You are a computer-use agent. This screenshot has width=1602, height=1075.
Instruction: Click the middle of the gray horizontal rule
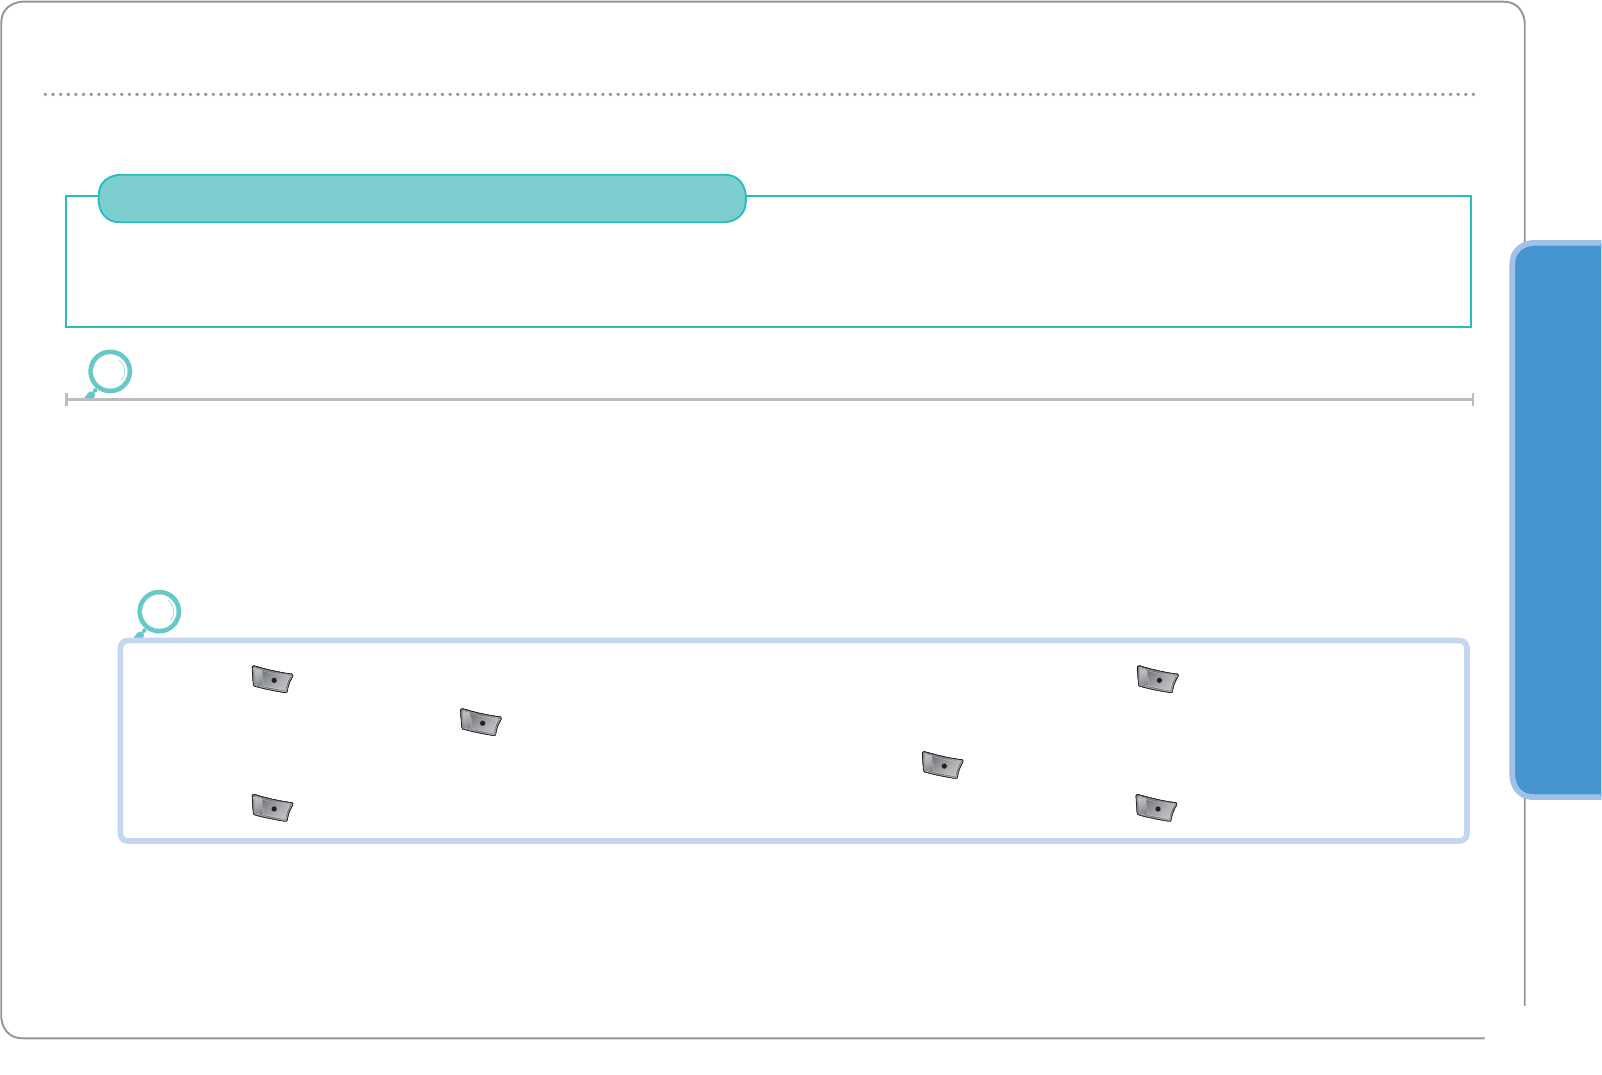[770, 399]
